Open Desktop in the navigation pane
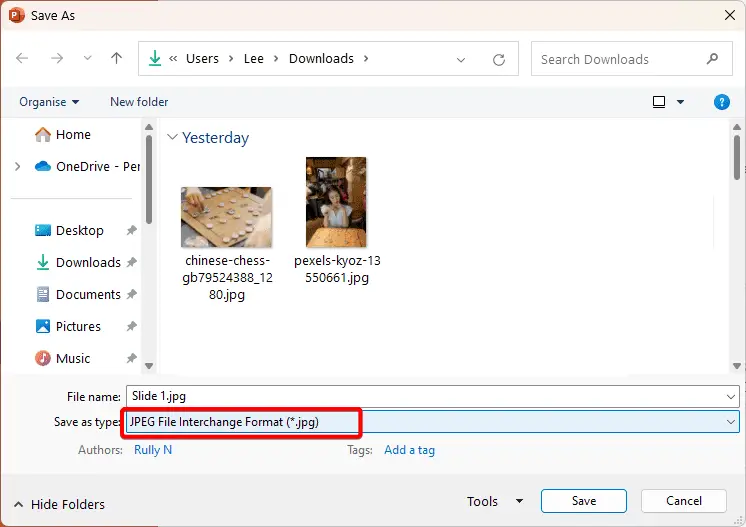The image size is (746, 527). coord(79,231)
